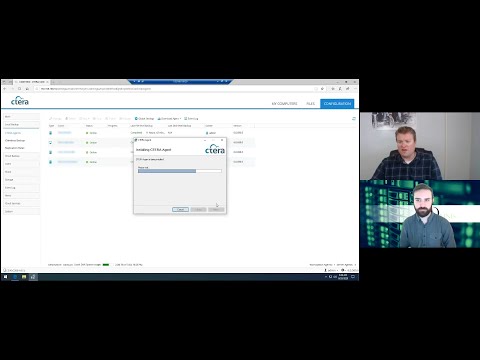
Task: Close the CTERA Agent installer dialog
Action: tap(222, 140)
